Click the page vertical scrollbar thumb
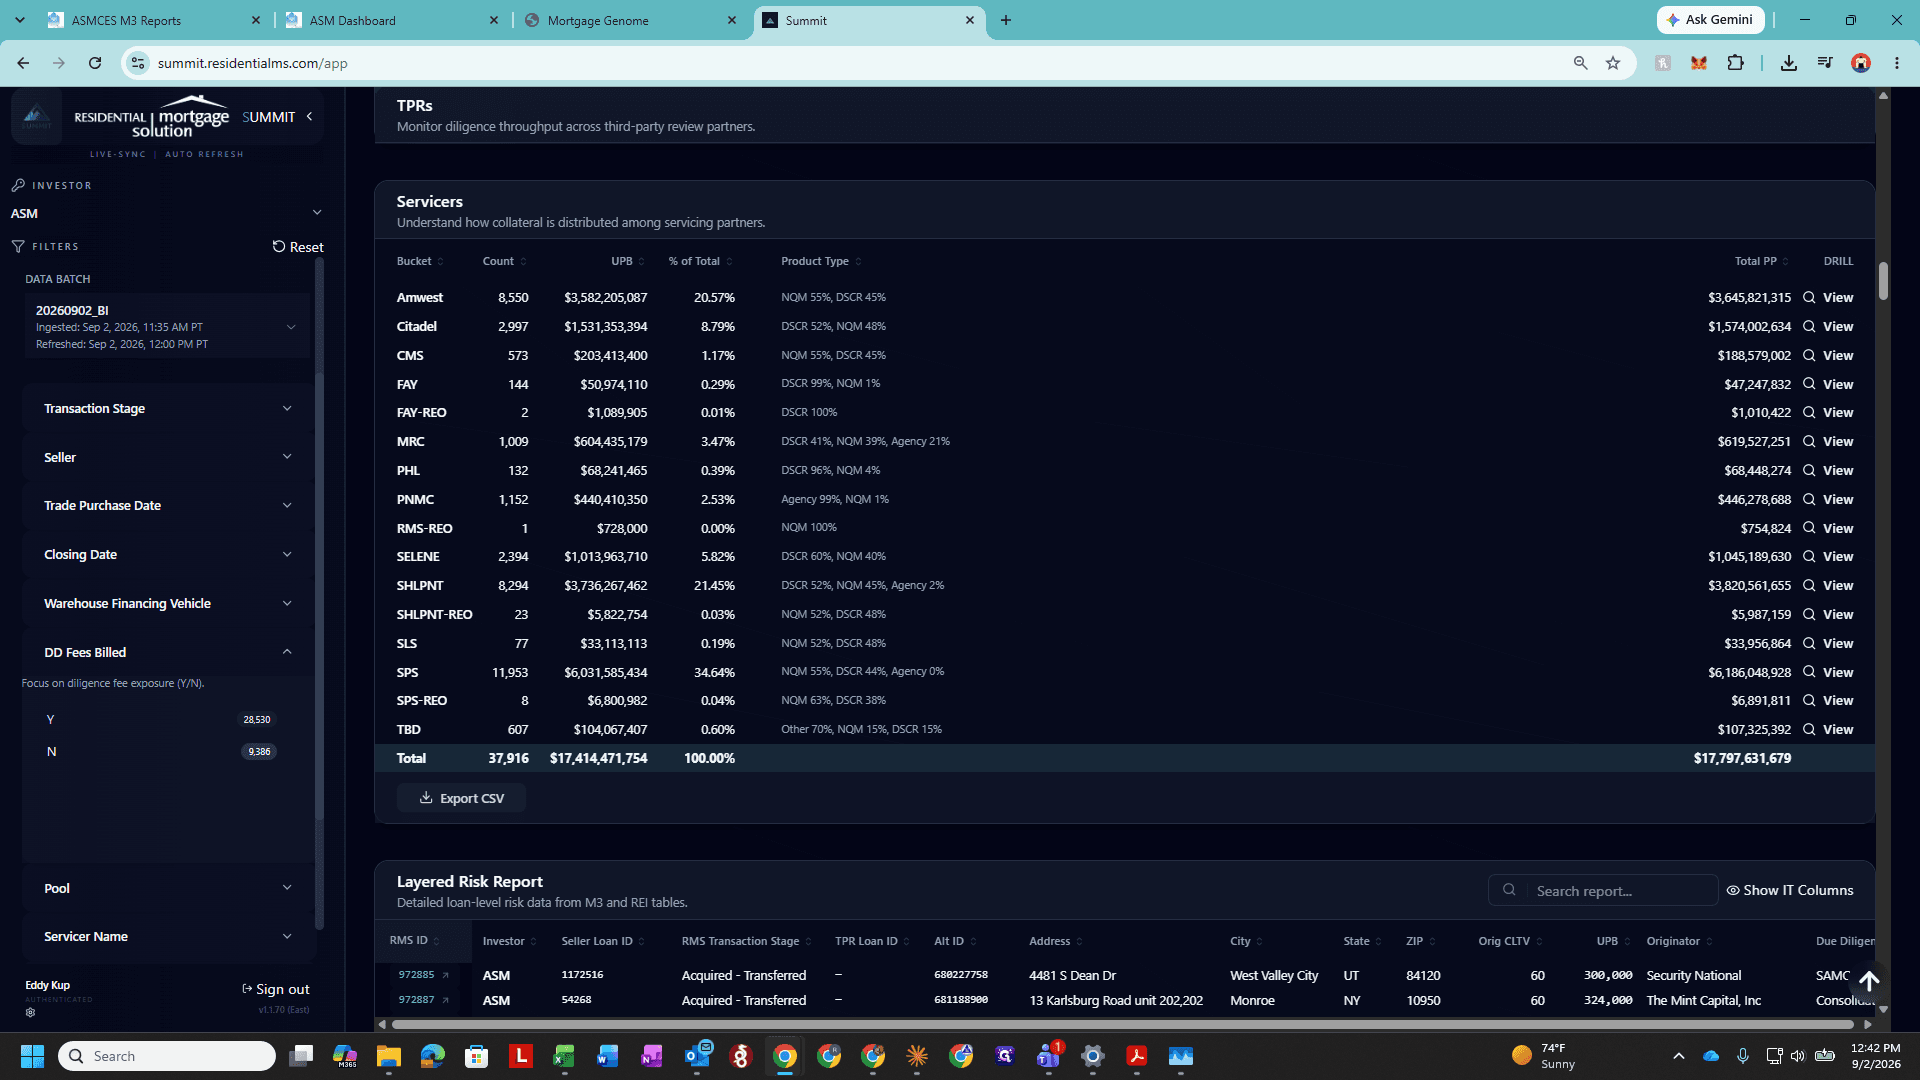The width and height of the screenshot is (1920, 1080). 1883,281
